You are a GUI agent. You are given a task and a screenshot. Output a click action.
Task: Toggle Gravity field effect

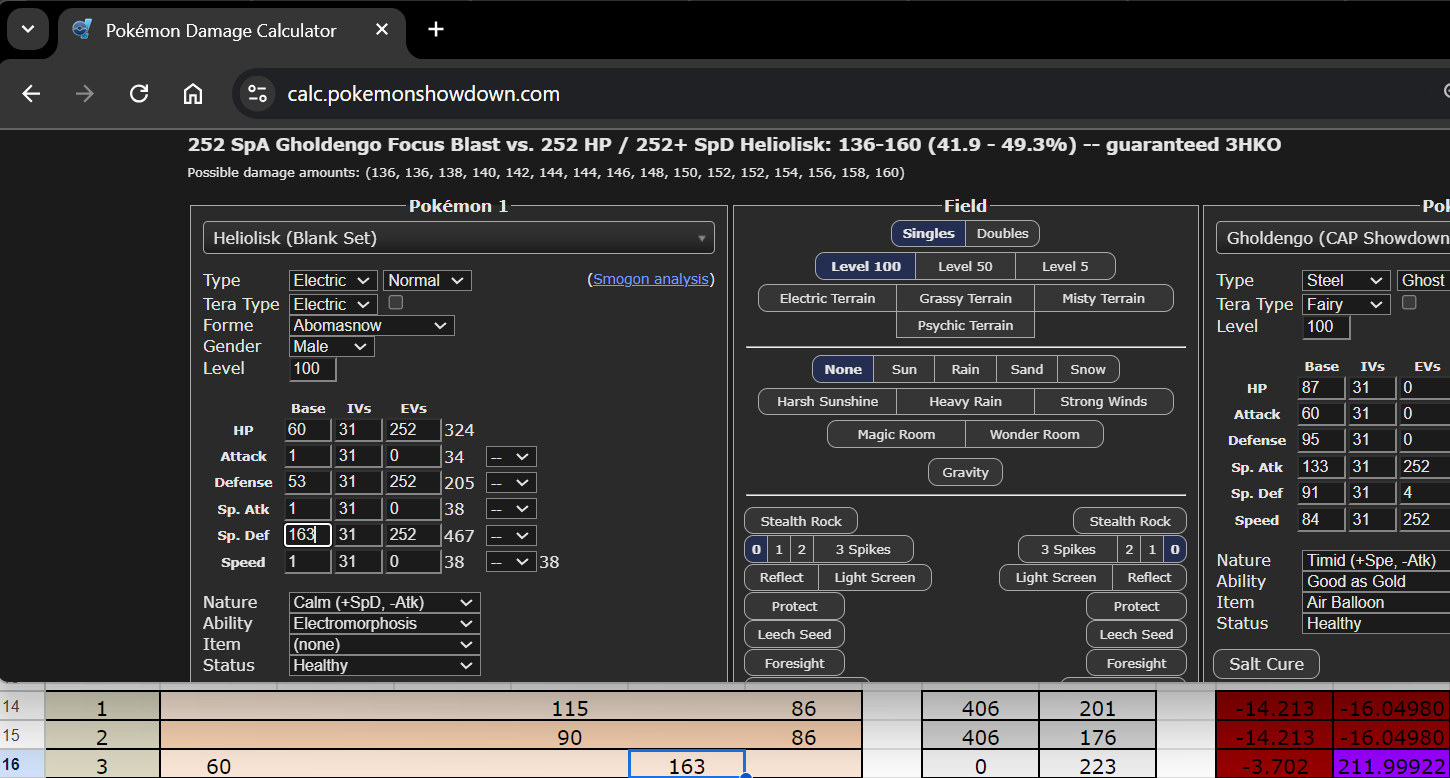[965, 472]
